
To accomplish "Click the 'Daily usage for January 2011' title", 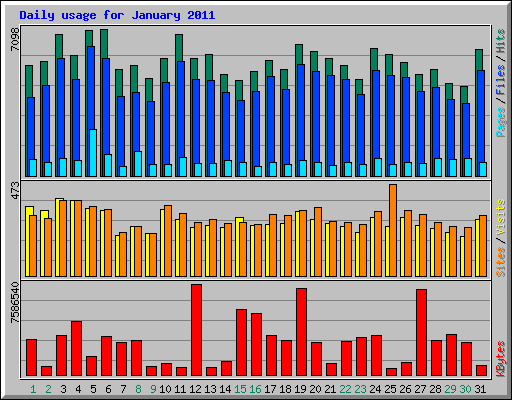I will 117,15.
